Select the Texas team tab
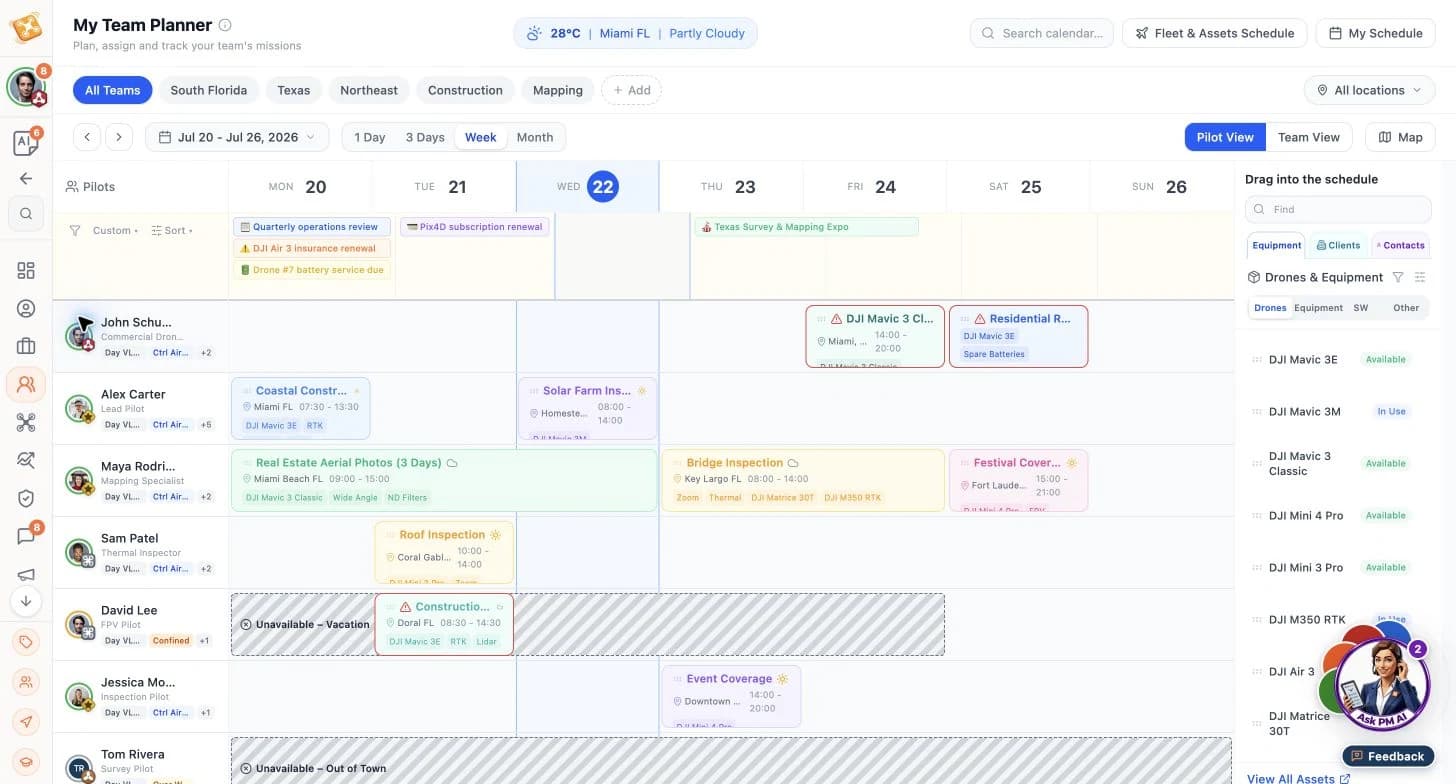Viewport: 1456px width, 784px height. pos(293,90)
